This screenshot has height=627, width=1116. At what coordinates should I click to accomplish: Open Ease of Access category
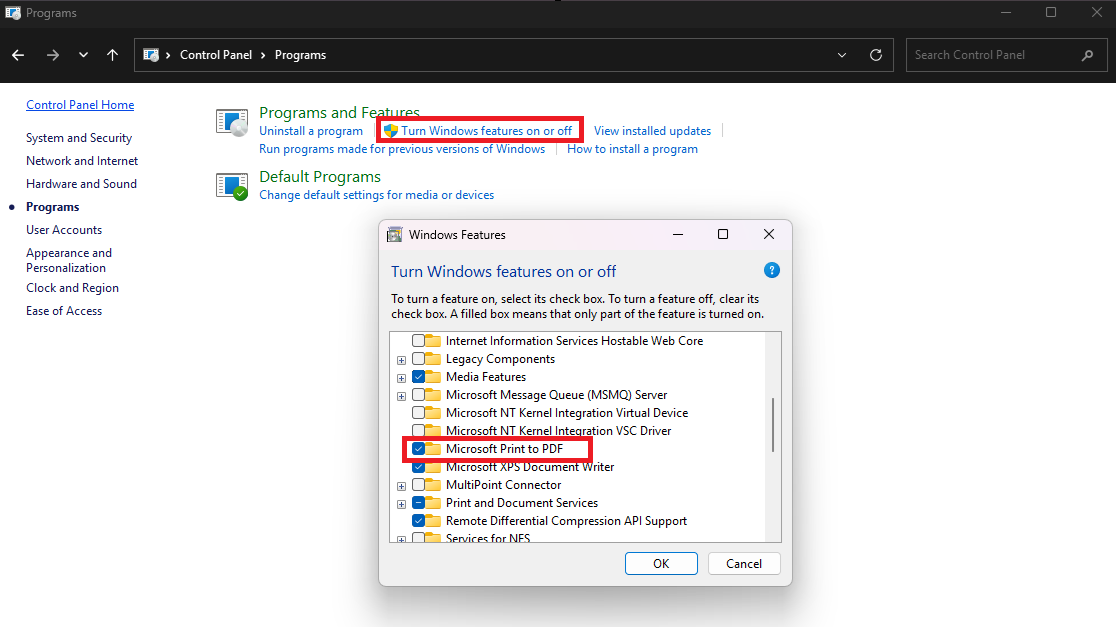click(64, 311)
